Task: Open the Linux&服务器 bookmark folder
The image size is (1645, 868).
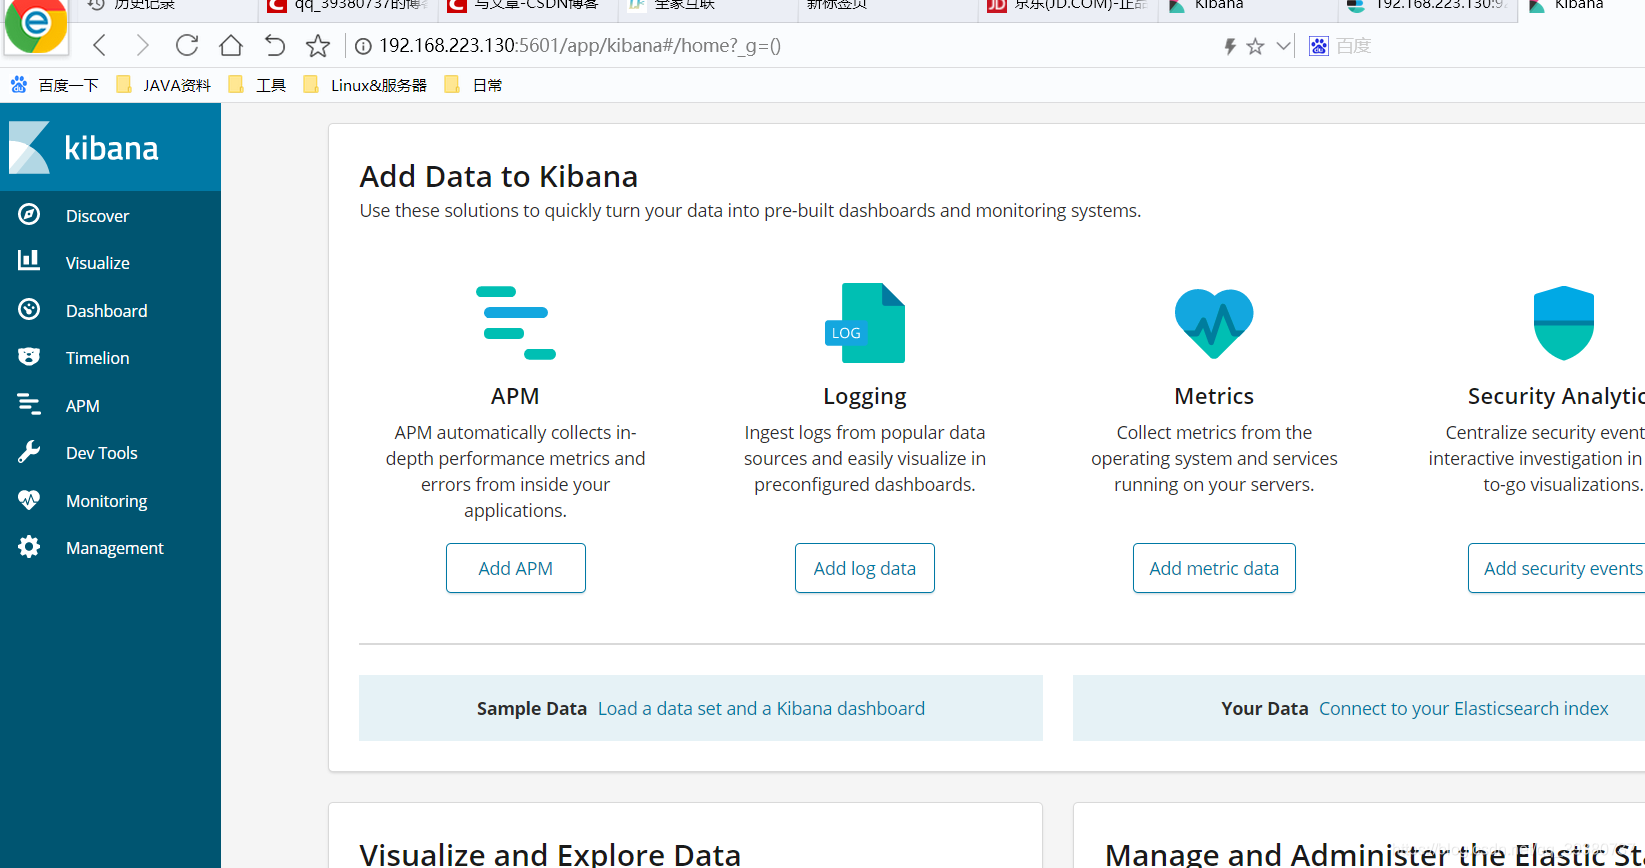Action: pos(366,85)
